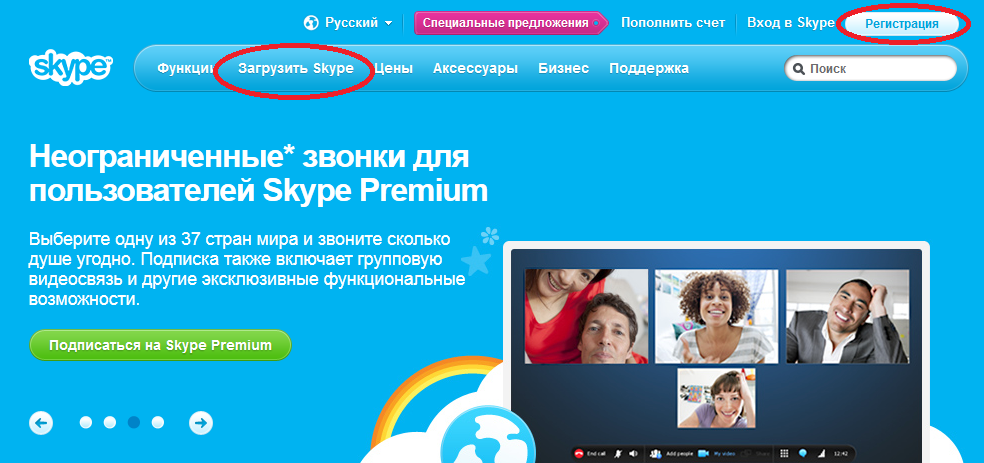Open the Поддержка menu item
This screenshot has height=463, width=984.
pyautogui.click(x=649, y=68)
